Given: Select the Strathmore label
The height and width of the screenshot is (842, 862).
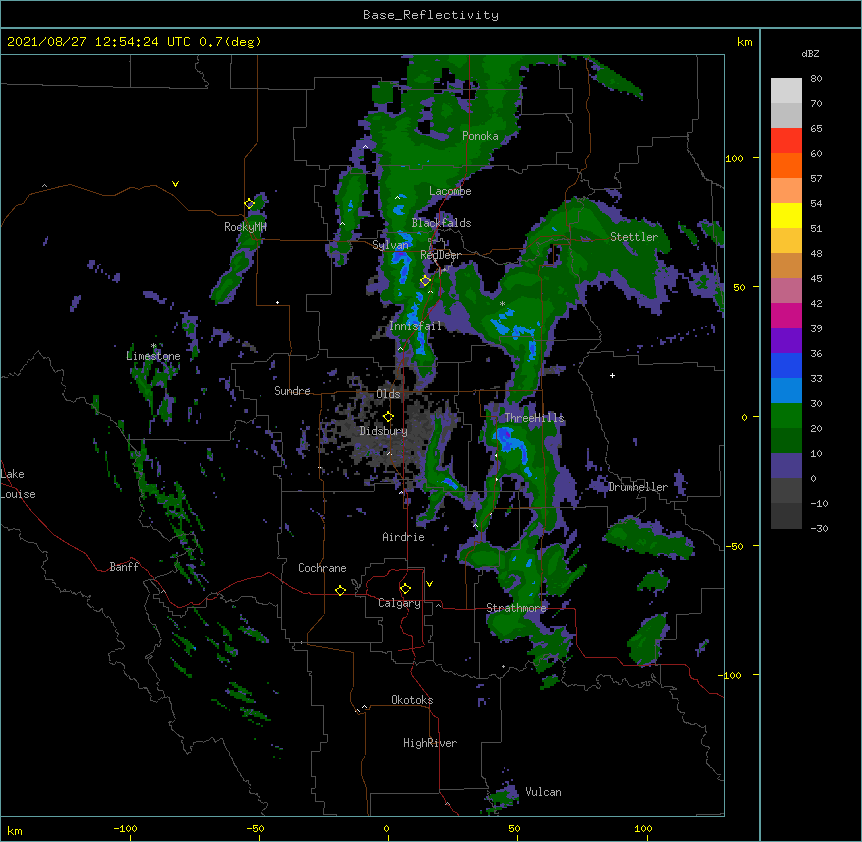Looking at the screenshot, I should [x=516, y=608].
